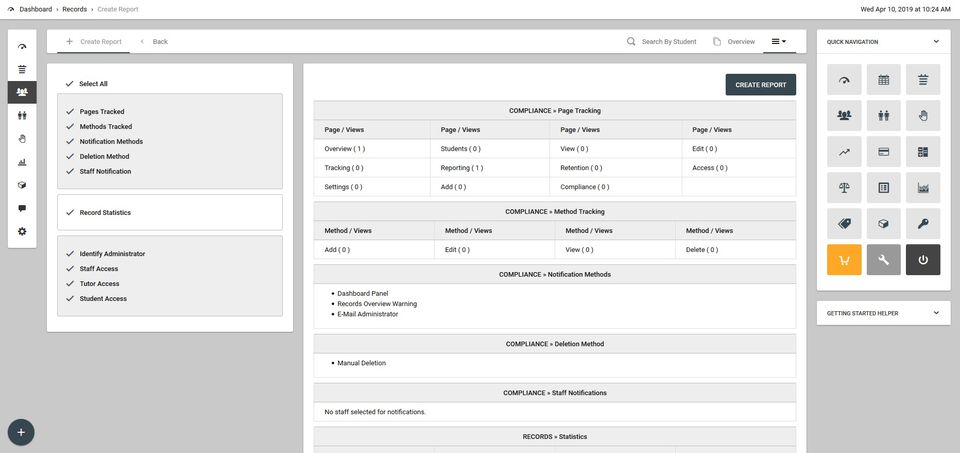
Task: Open the Overview toolbar item
Action: (734, 42)
